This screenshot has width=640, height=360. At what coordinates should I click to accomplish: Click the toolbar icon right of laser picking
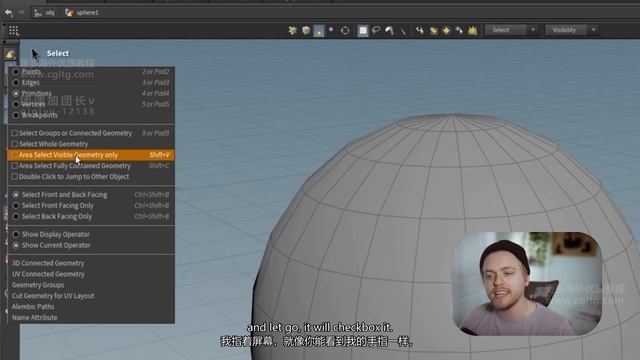tap(419, 30)
